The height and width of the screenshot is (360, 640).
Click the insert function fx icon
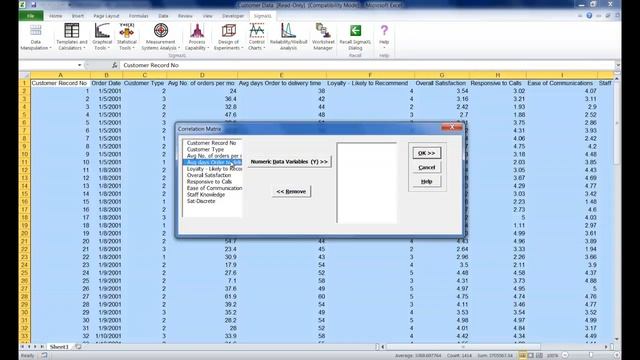click(114, 65)
